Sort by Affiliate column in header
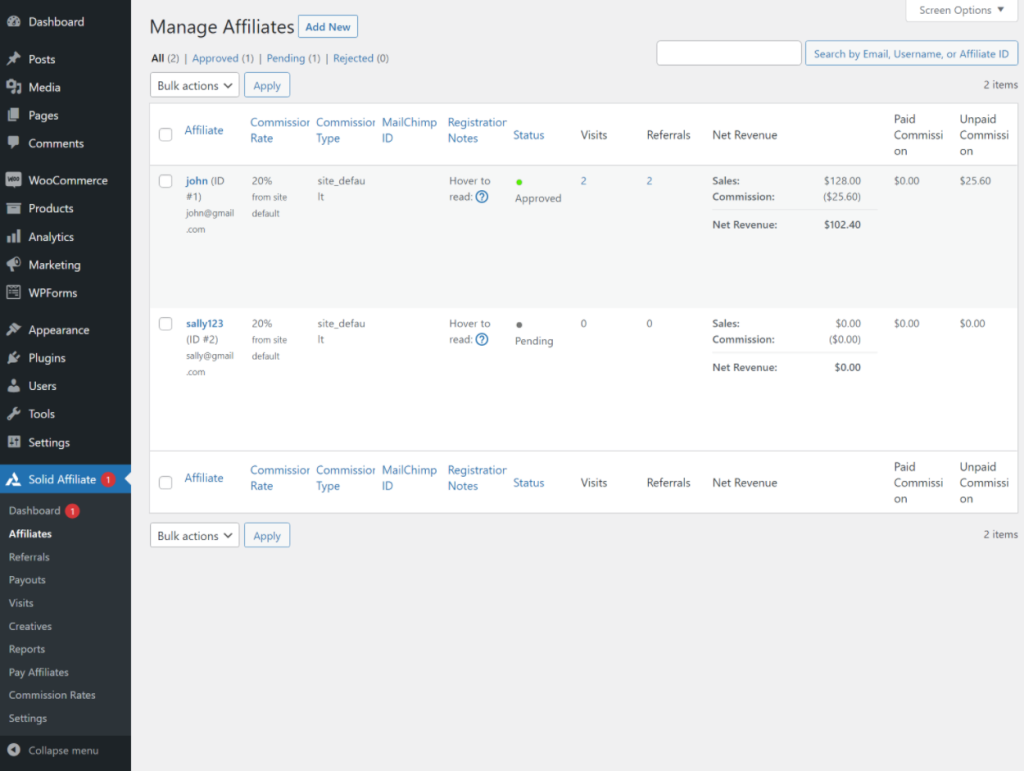1024x771 pixels. (204, 130)
